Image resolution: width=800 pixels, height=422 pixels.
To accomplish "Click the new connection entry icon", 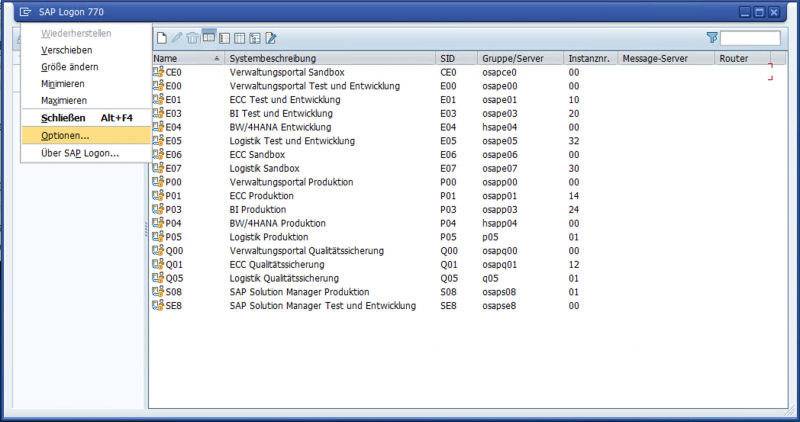I will [x=162, y=38].
